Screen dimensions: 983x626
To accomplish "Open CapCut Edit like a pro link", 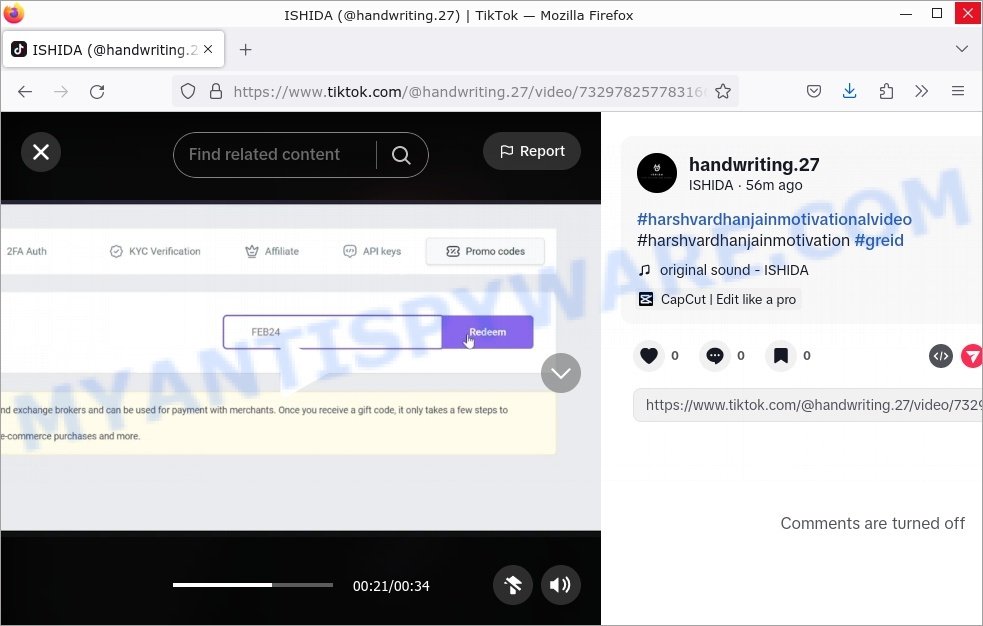I will point(718,300).
